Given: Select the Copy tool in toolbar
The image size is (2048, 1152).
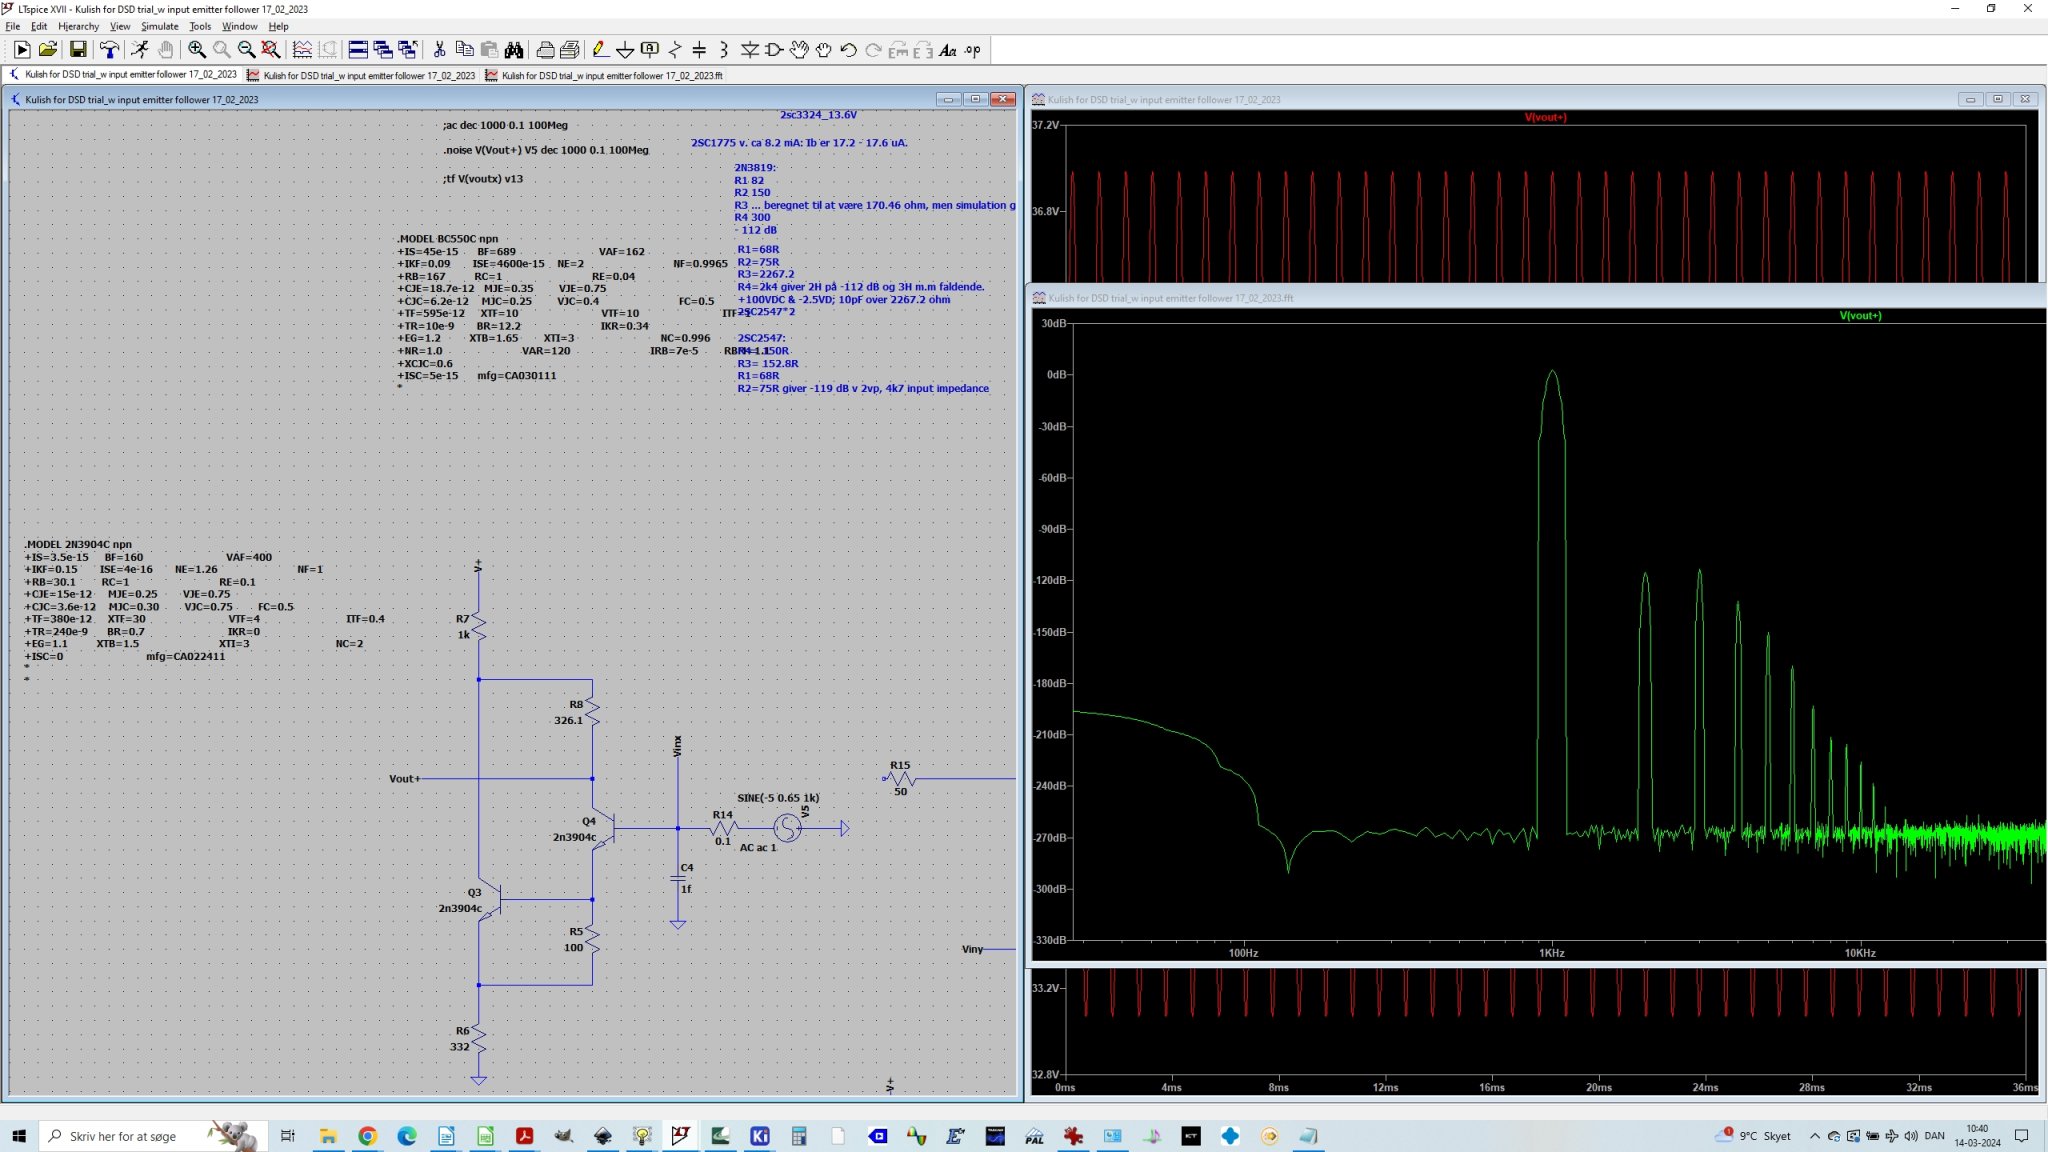Looking at the screenshot, I should coord(464,50).
